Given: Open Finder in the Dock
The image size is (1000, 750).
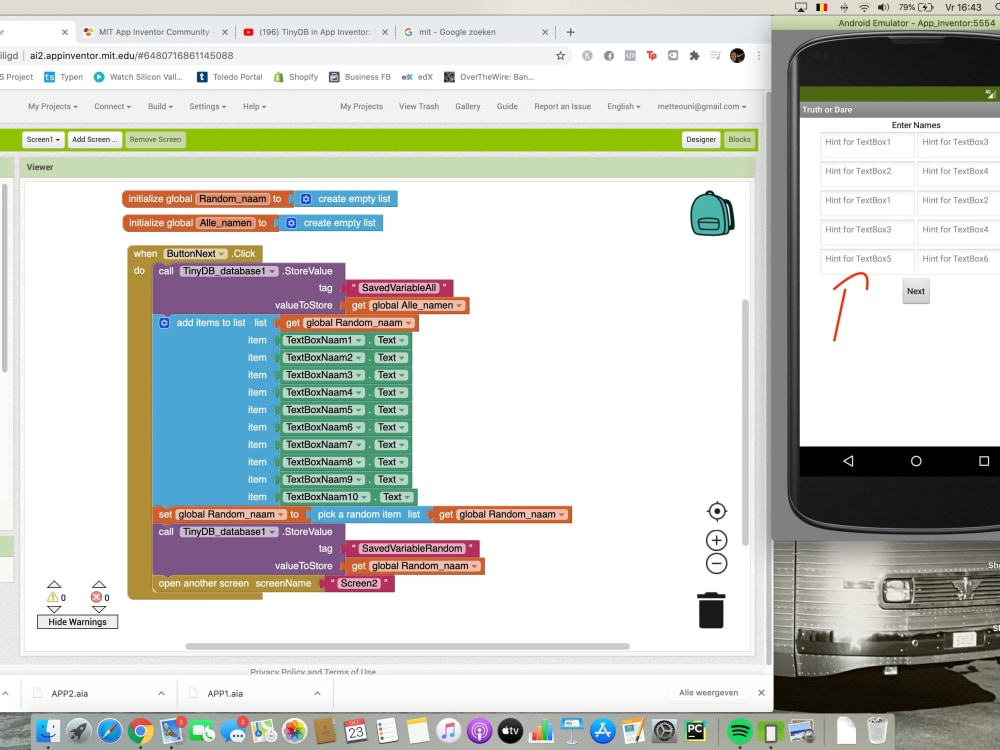Looking at the screenshot, I should click(x=48, y=731).
